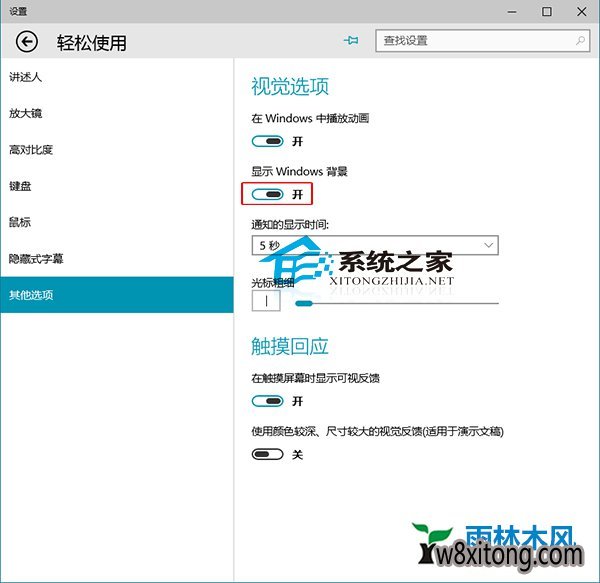Pin settings page with pushpin icon

point(350,41)
